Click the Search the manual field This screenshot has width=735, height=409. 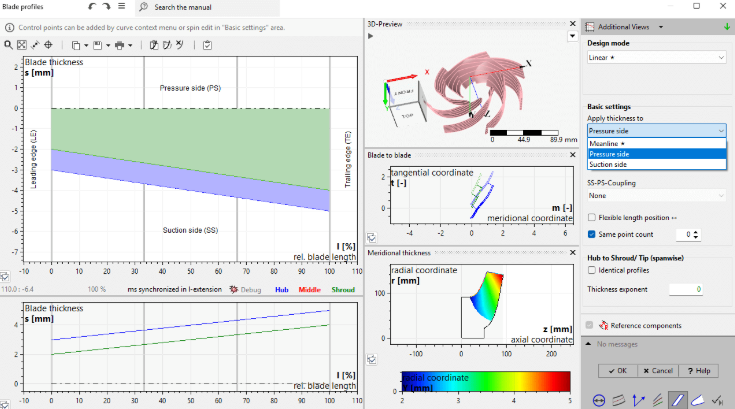[207, 7]
